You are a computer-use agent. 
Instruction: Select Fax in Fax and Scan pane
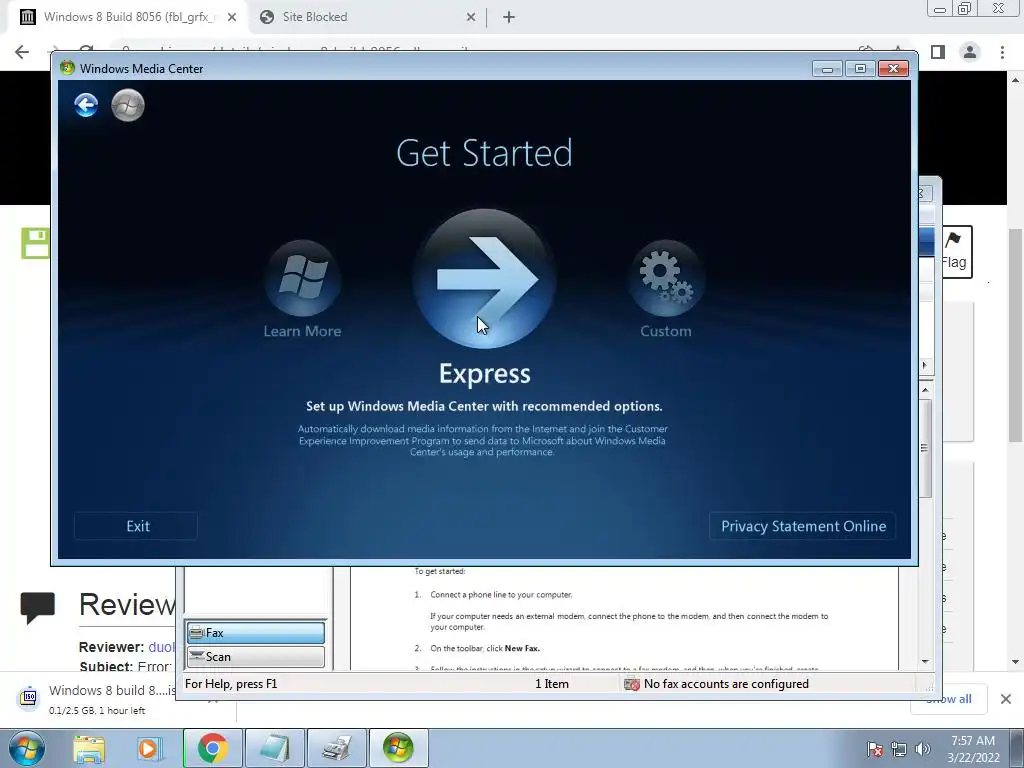coord(255,633)
